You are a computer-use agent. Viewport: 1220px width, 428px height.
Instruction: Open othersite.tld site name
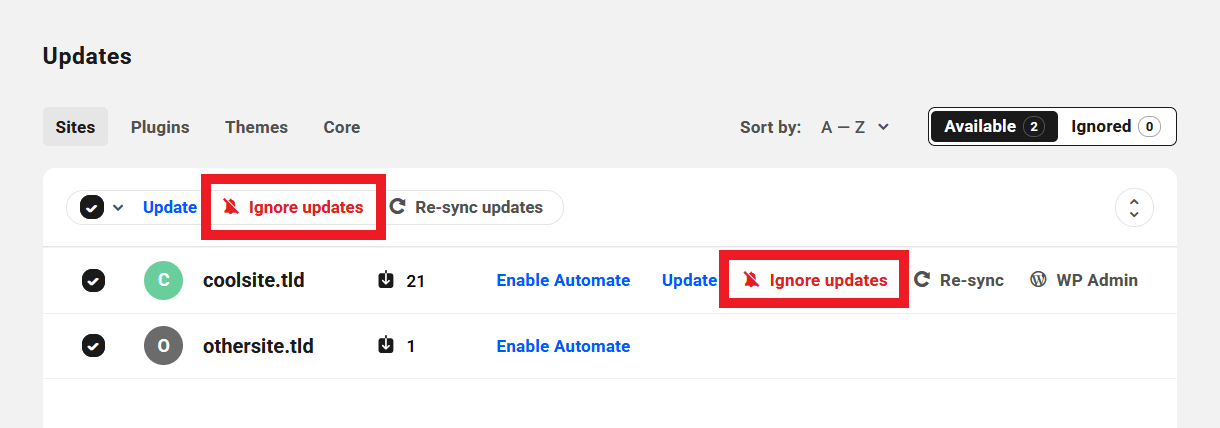[259, 346]
